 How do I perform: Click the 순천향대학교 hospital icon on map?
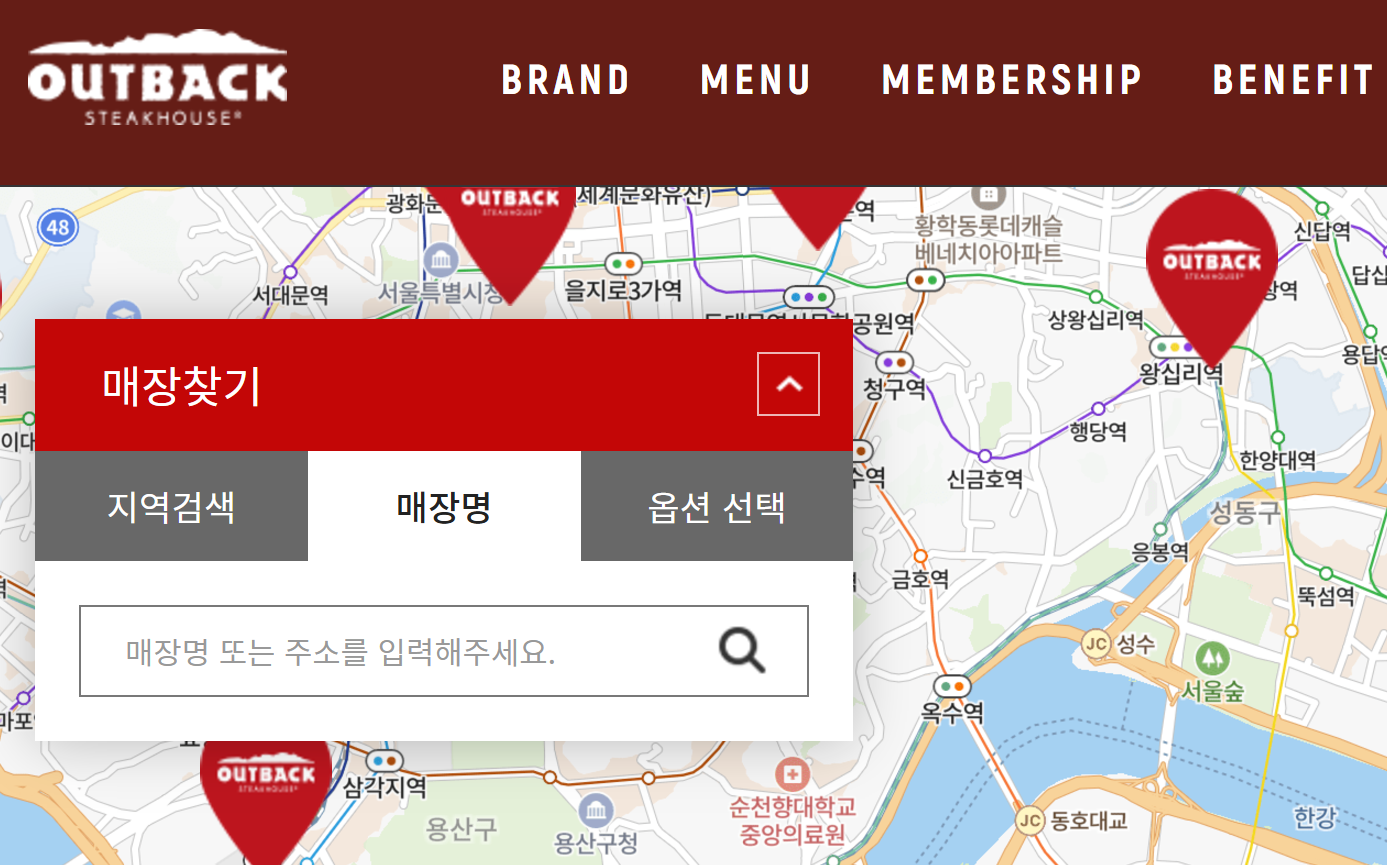tap(792, 775)
